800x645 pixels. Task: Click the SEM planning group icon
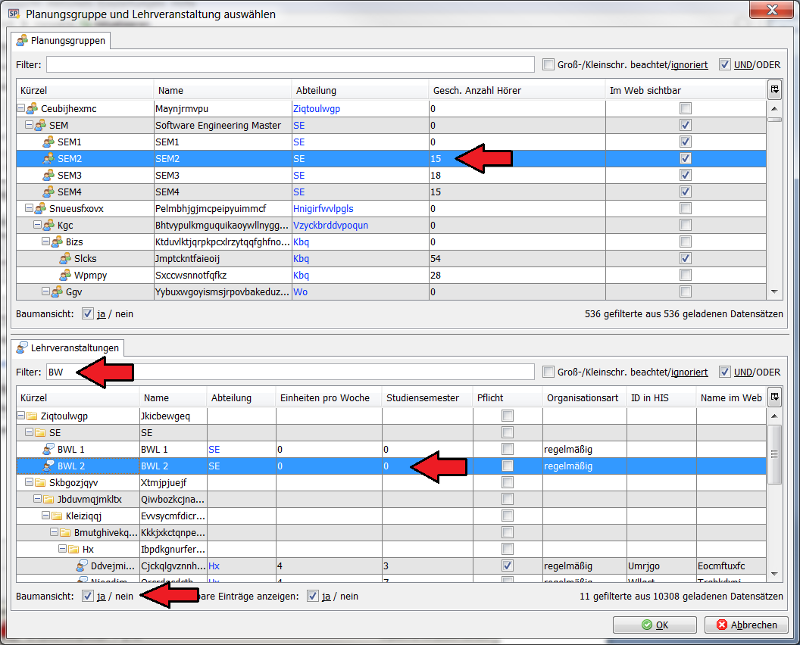(40, 125)
